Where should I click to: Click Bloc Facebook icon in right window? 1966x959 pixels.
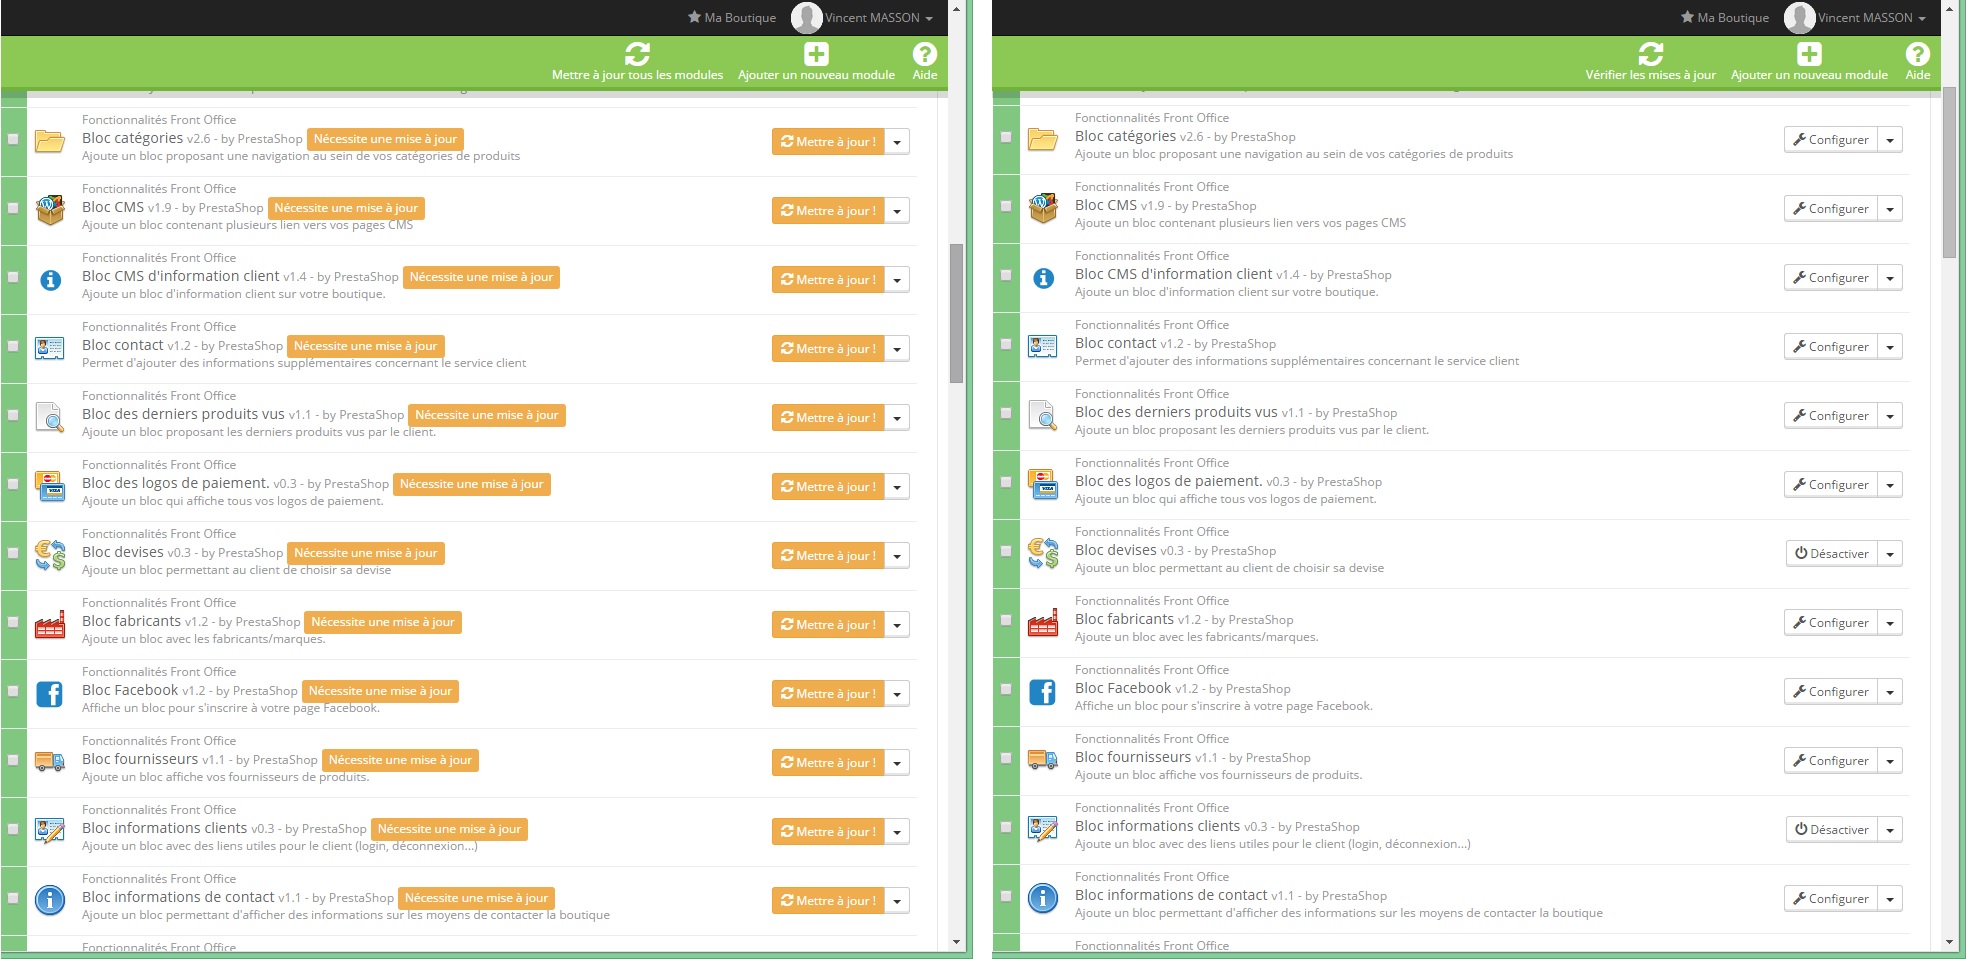pos(1043,691)
